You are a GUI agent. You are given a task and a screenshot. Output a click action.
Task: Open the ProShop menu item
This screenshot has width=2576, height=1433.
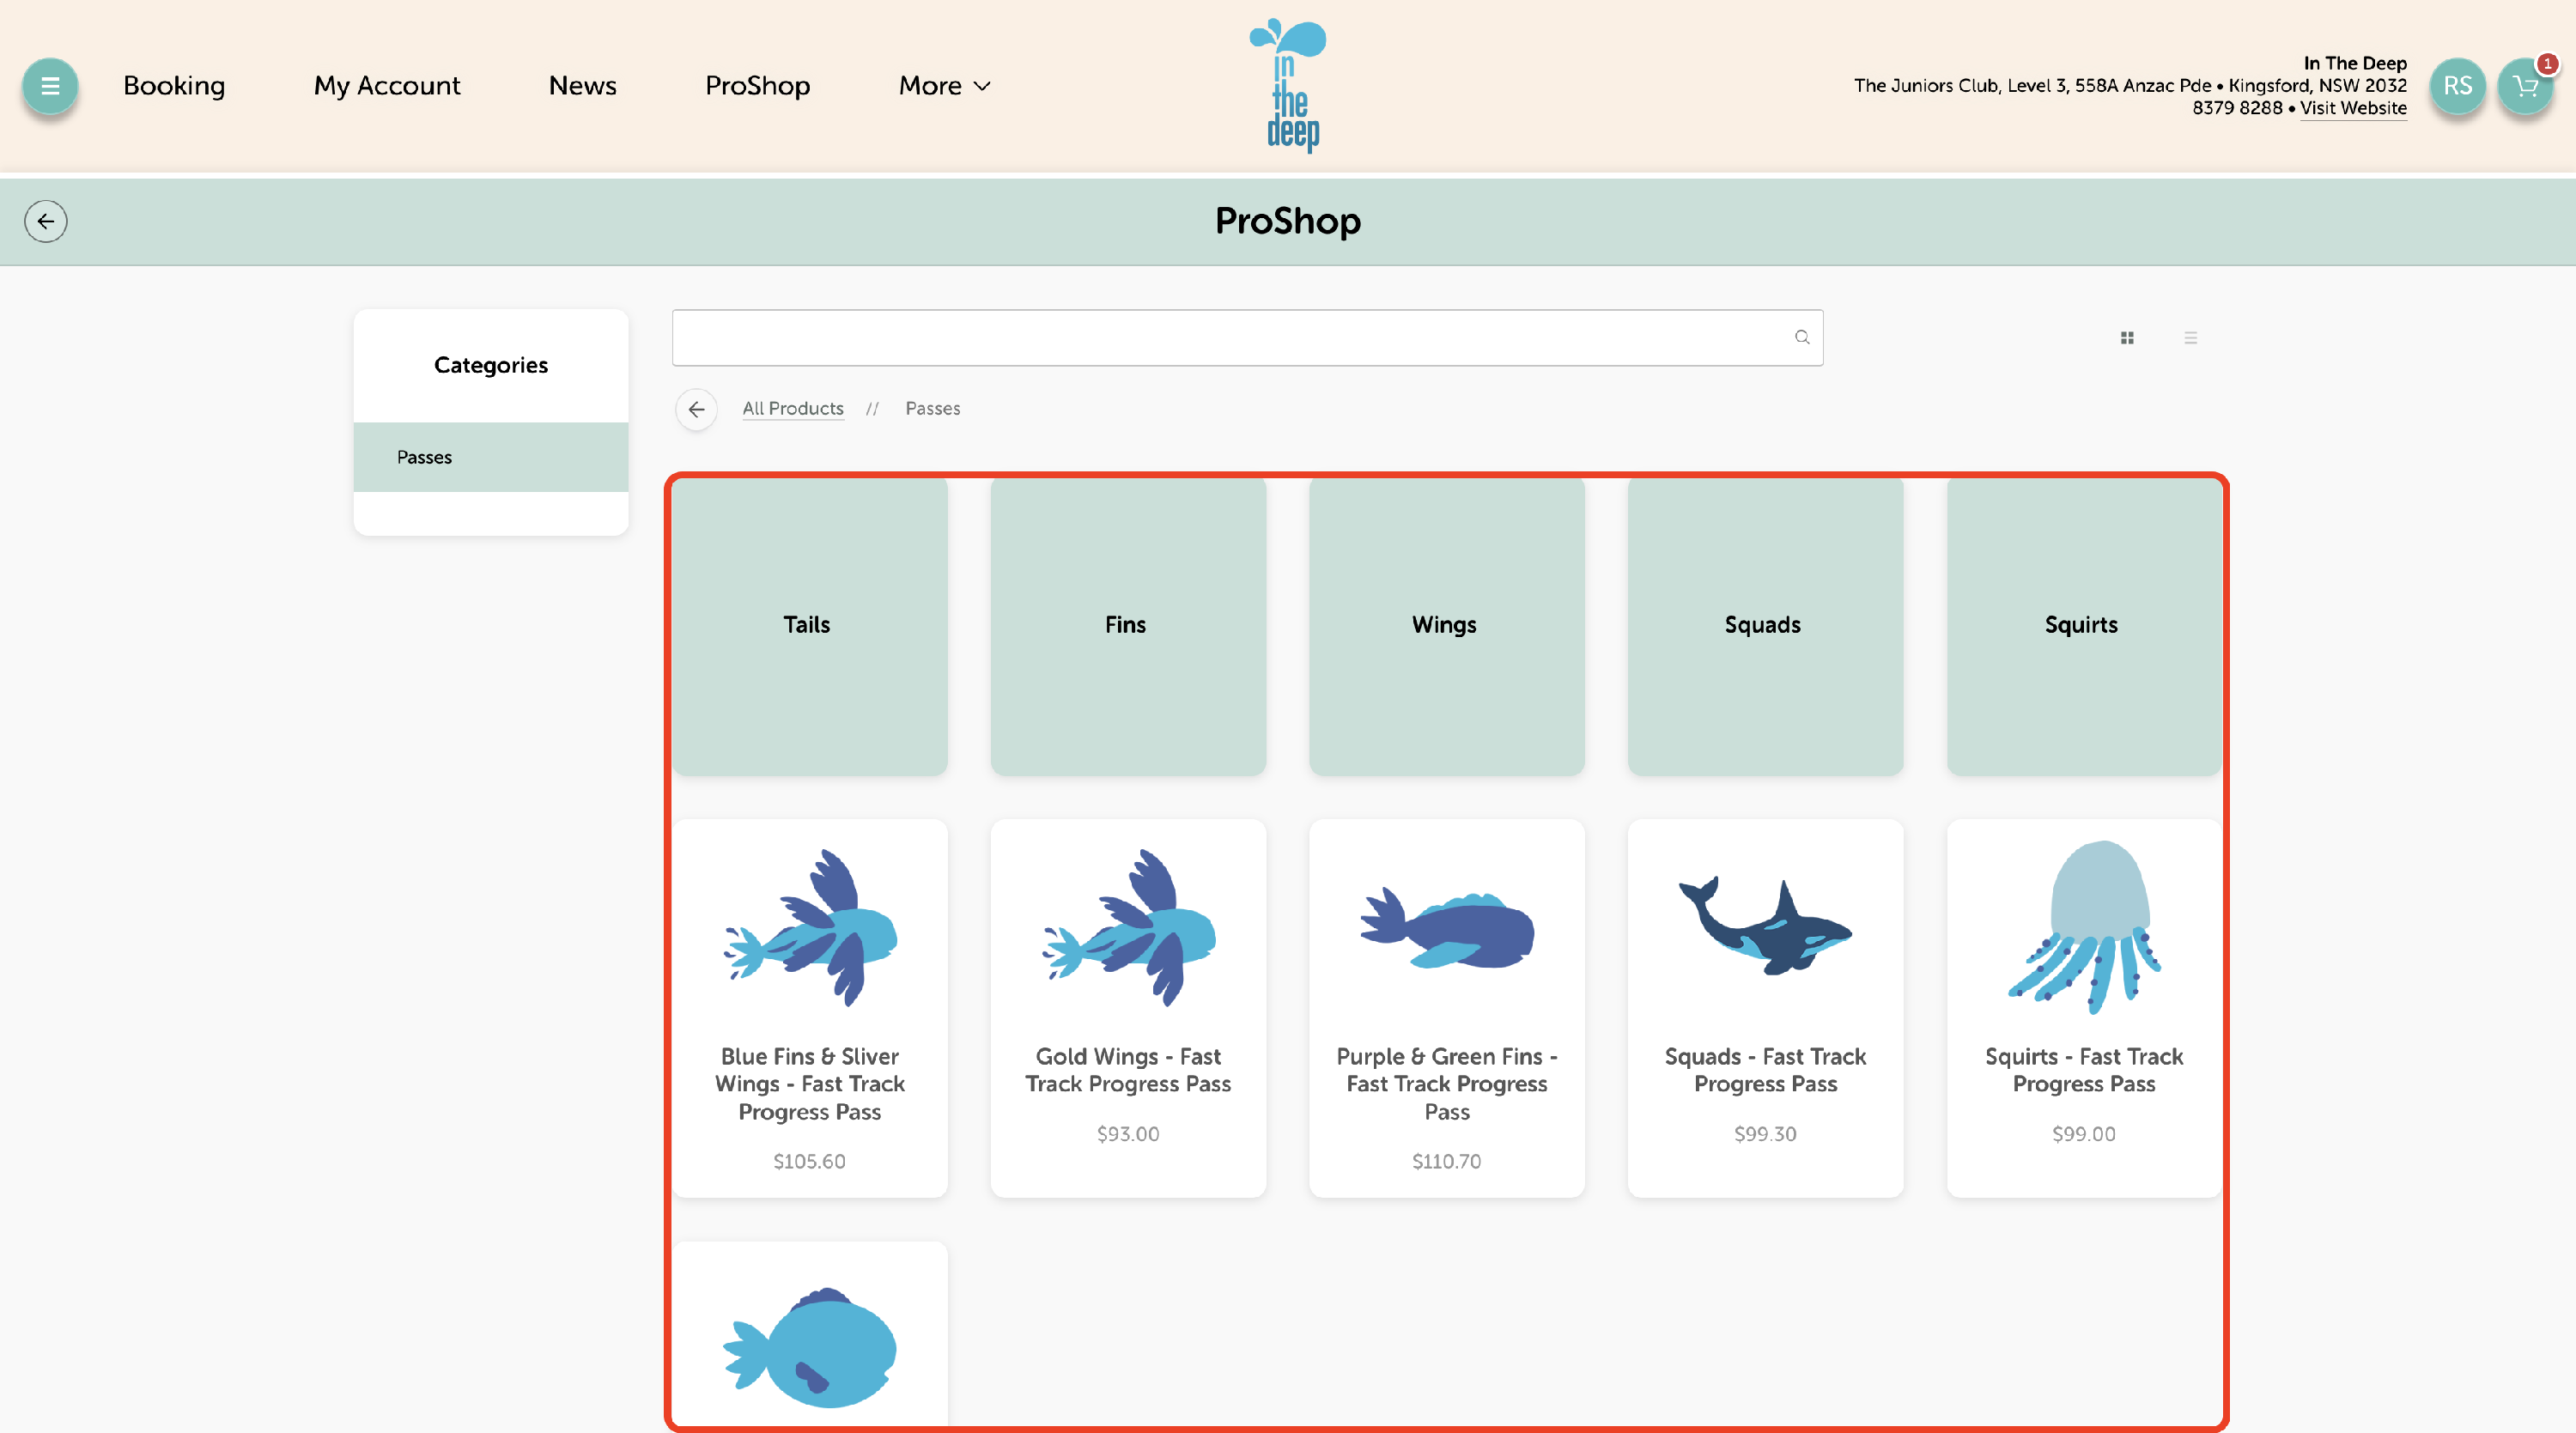757,86
